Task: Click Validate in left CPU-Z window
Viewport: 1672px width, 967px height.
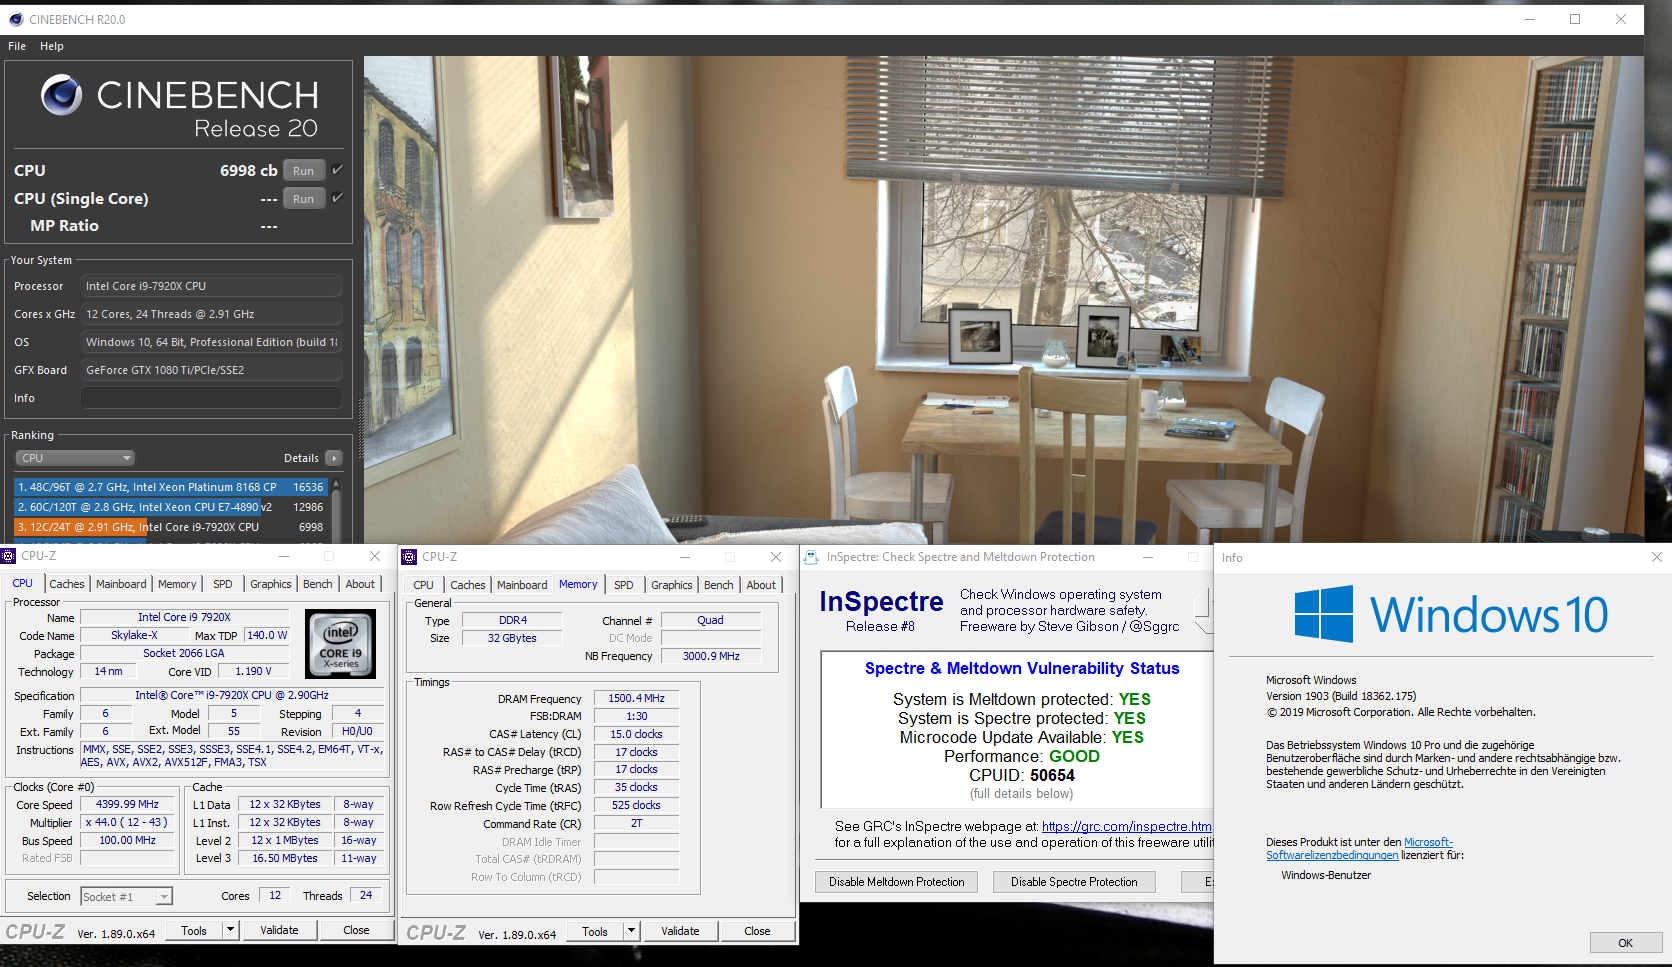Action: (x=279, y=931)
